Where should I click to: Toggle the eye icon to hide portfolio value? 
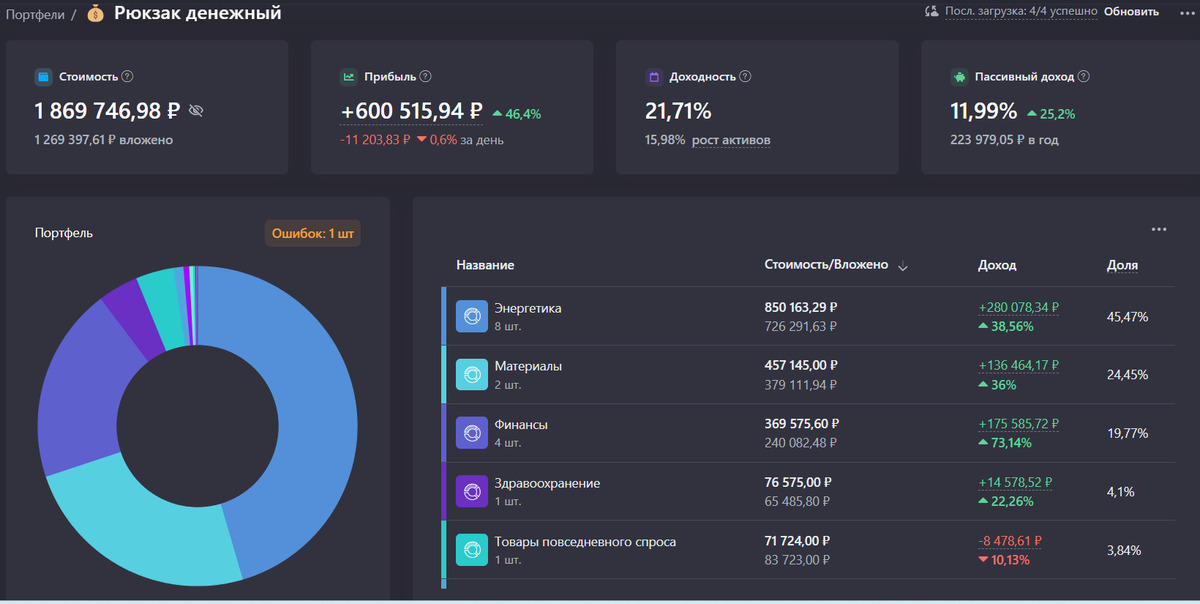(196, 111)
